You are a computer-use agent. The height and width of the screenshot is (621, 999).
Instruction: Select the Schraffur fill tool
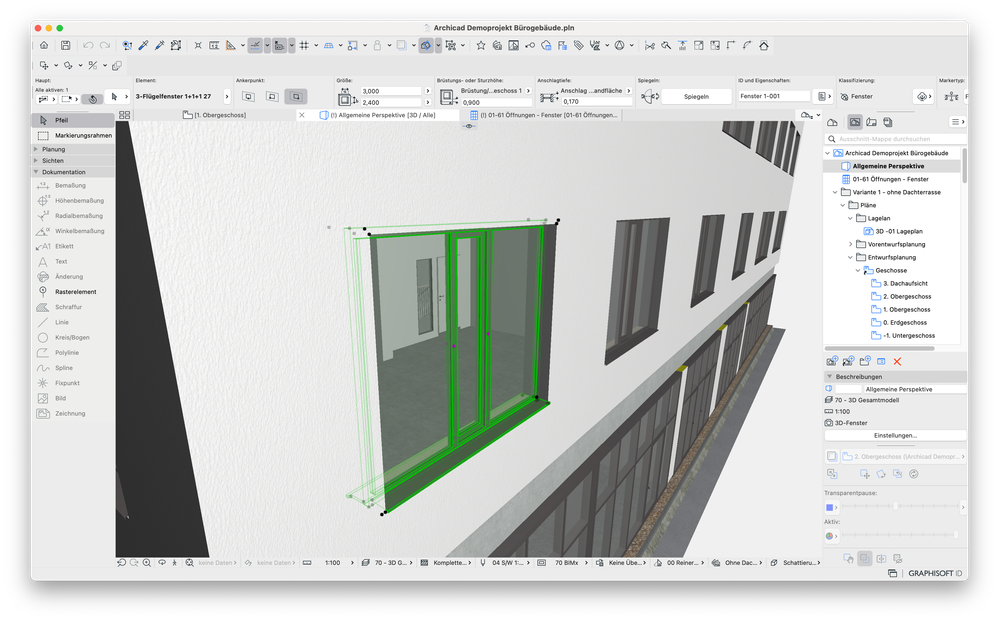tap(68, 307)
